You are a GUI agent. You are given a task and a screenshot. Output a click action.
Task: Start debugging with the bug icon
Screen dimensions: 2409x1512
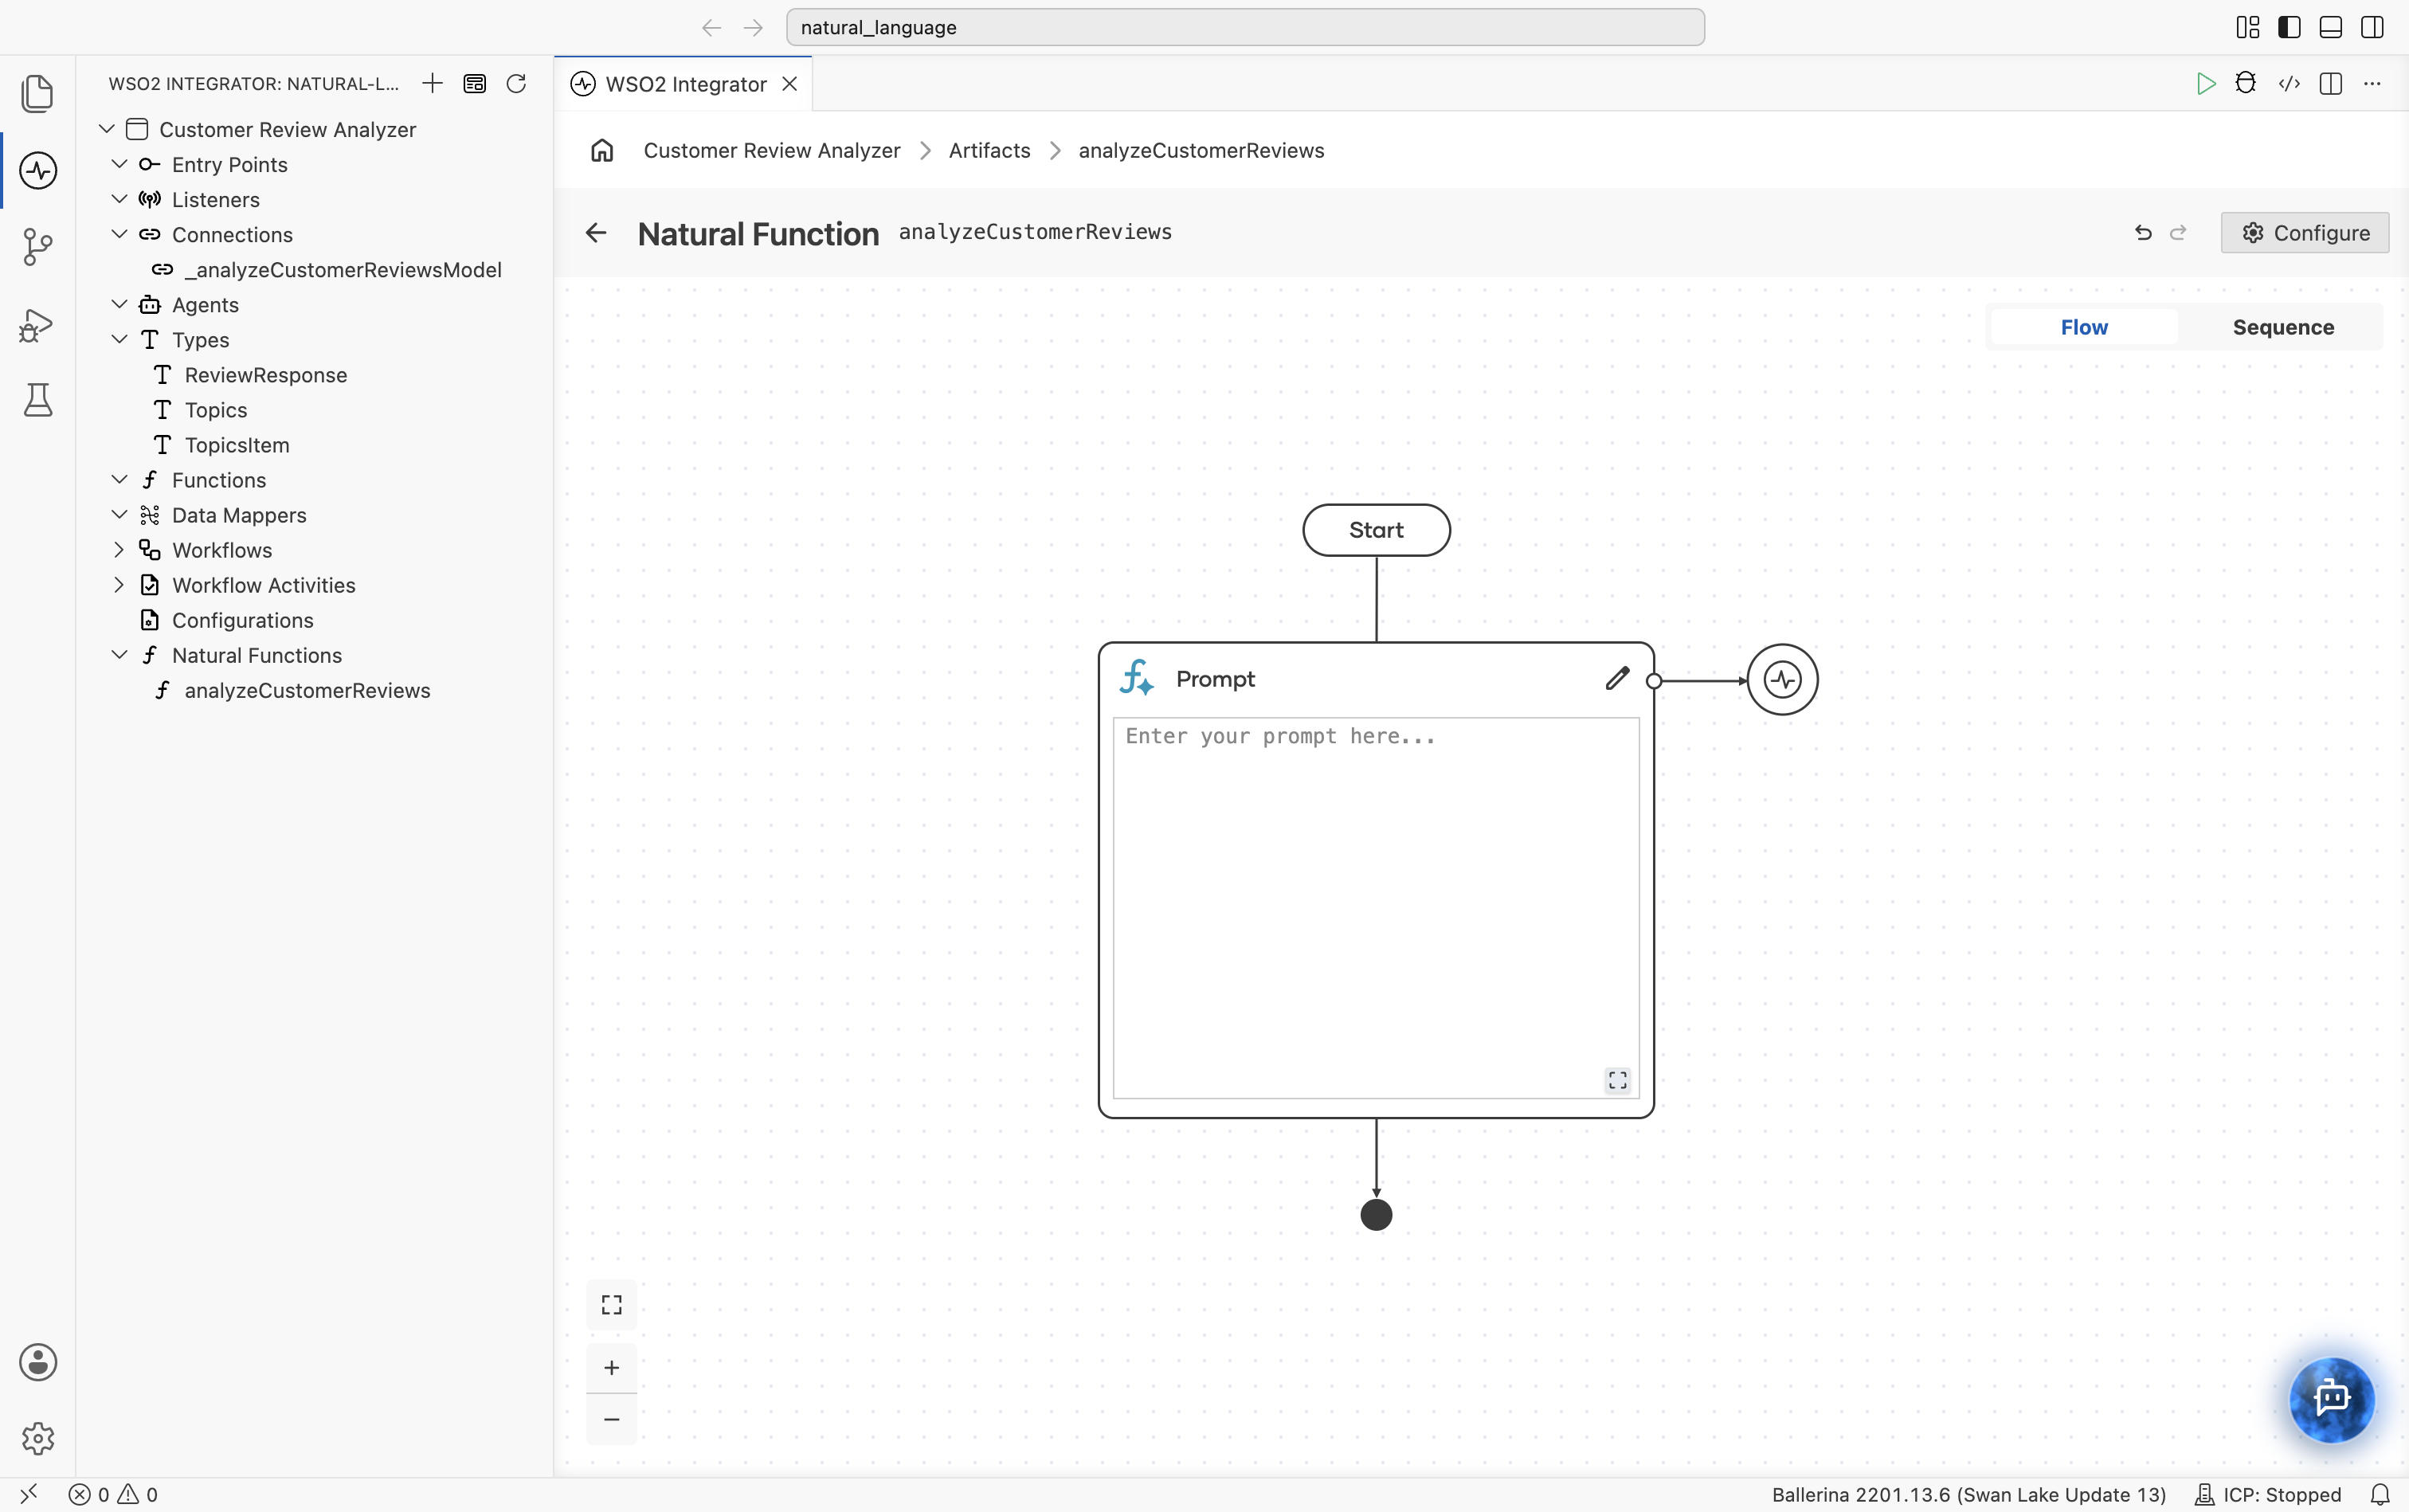[2246, 84]
